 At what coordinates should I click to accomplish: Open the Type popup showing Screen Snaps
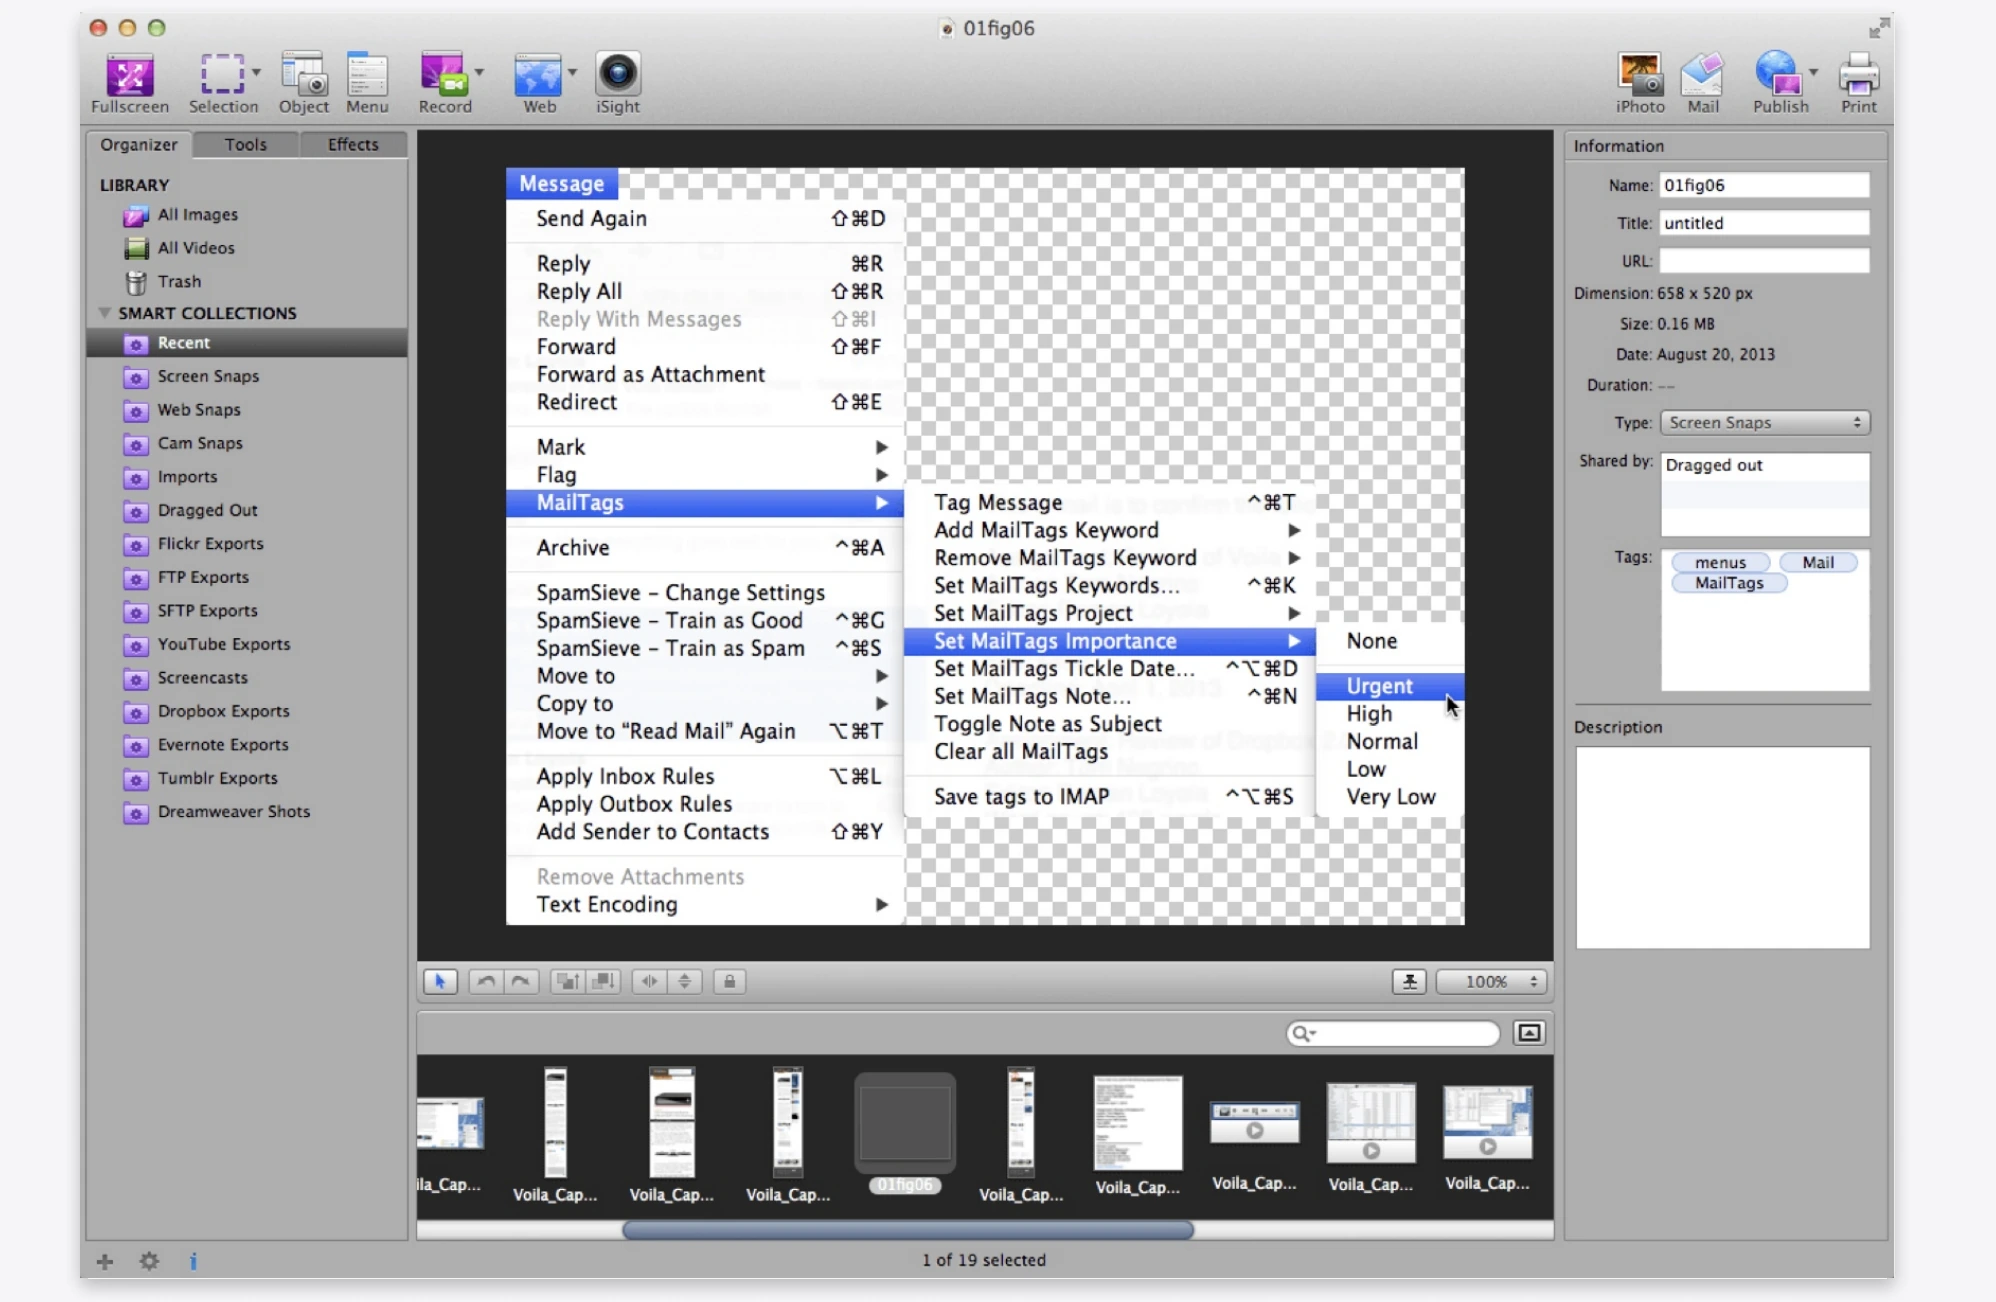[x=1765, y=423]
